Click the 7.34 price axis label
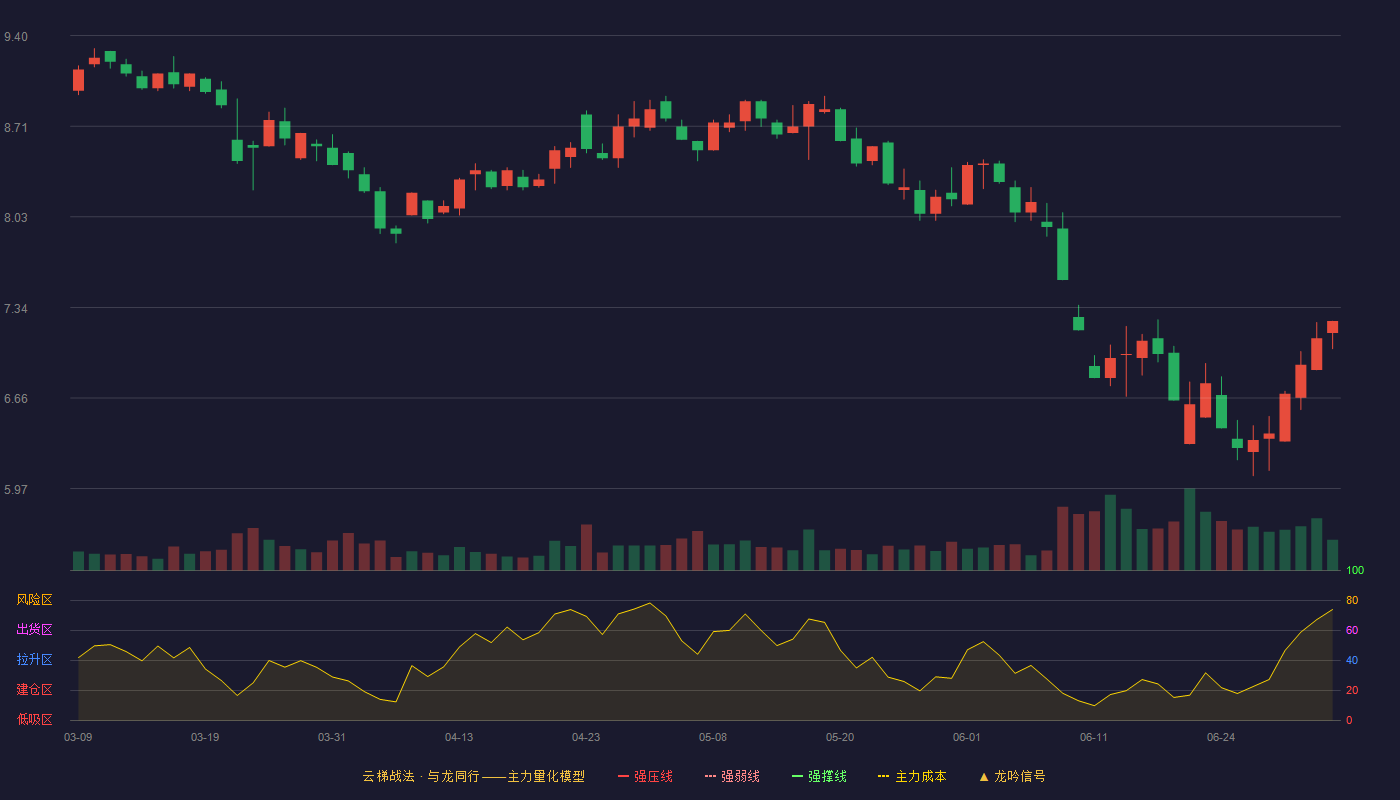This screenshot has height=800, width=1400. click(16, 309)
